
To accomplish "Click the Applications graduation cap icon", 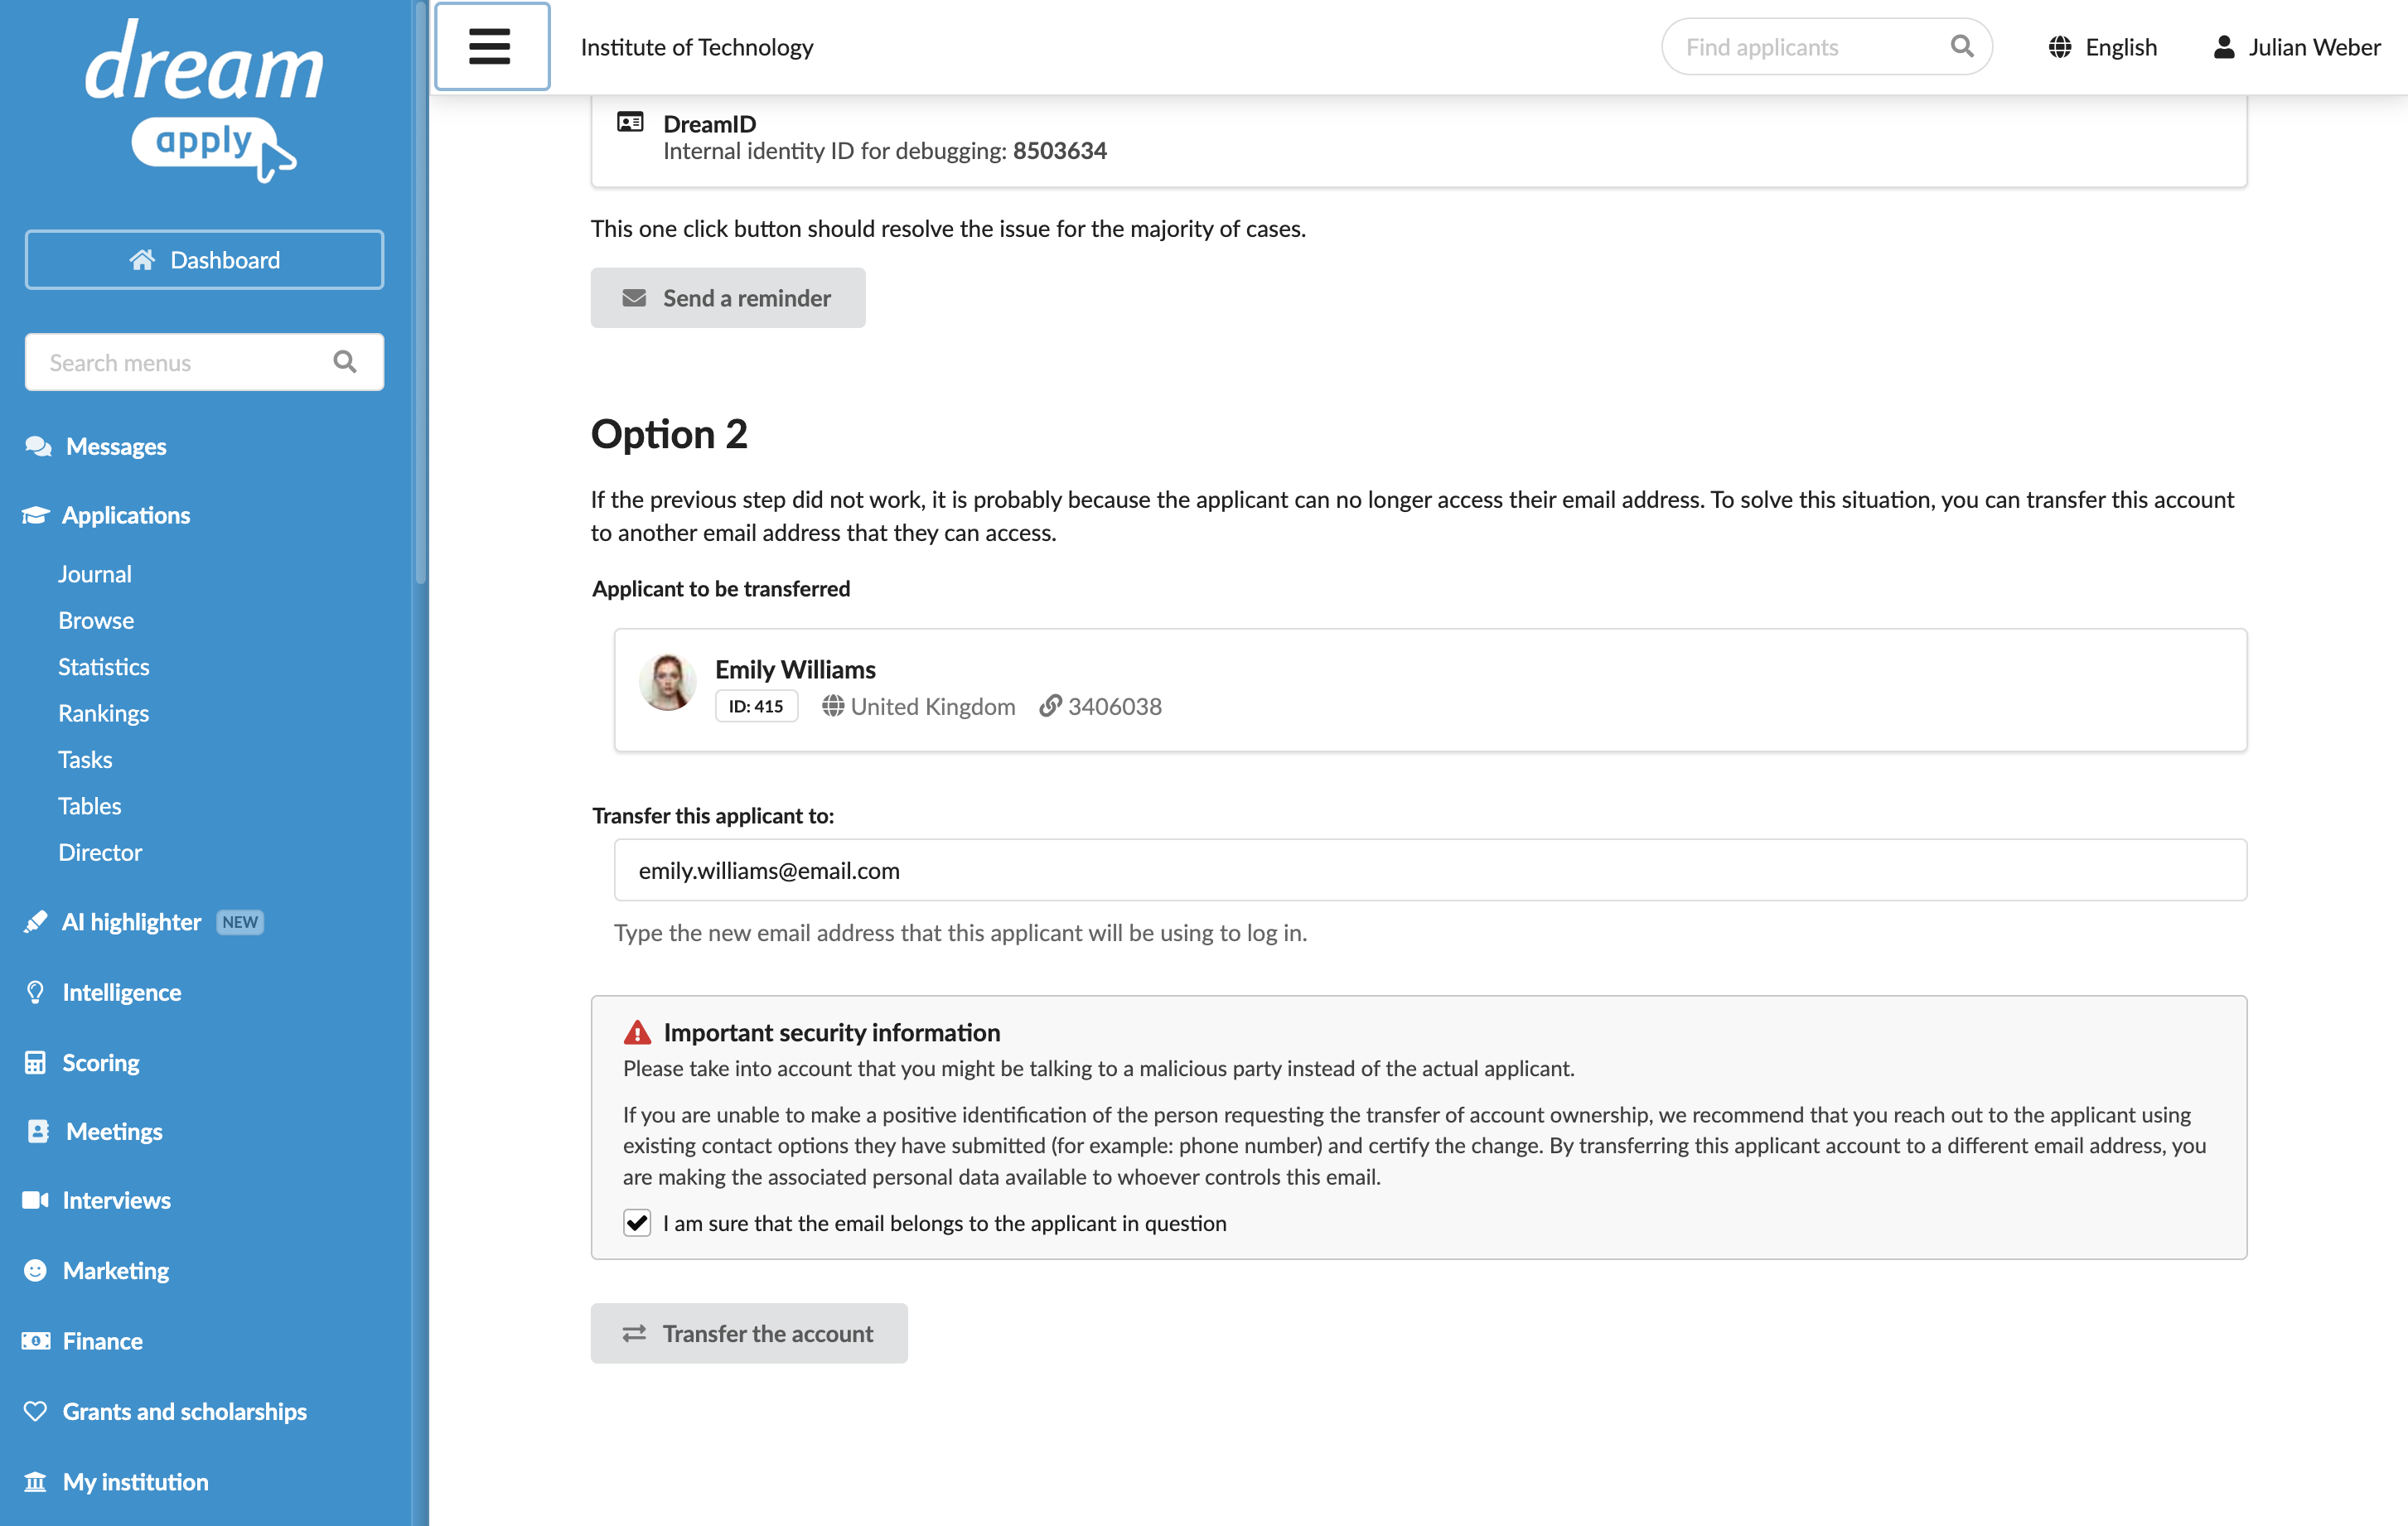I will click(35, 515).
